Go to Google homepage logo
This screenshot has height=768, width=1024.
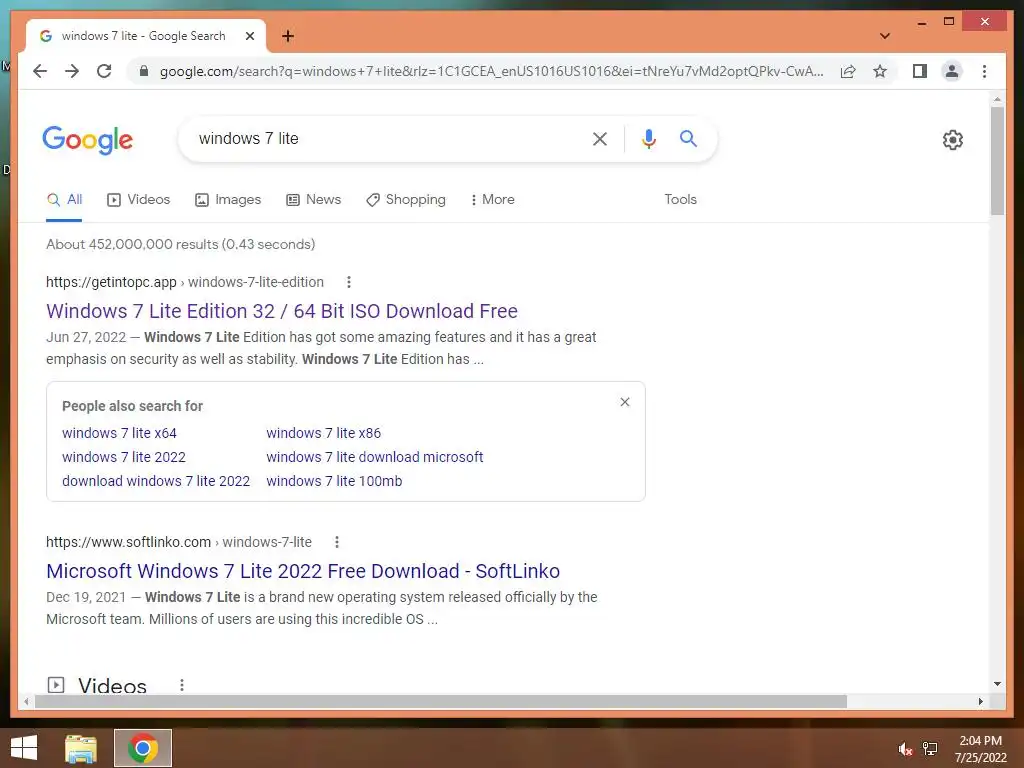point(88,140)
